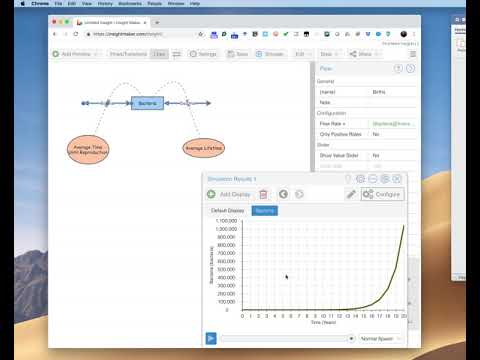Close the Simulation Results window
Image resolution: width=480 pixels, height=360 pixels.
pyautogui.click(x=397, y=179)
